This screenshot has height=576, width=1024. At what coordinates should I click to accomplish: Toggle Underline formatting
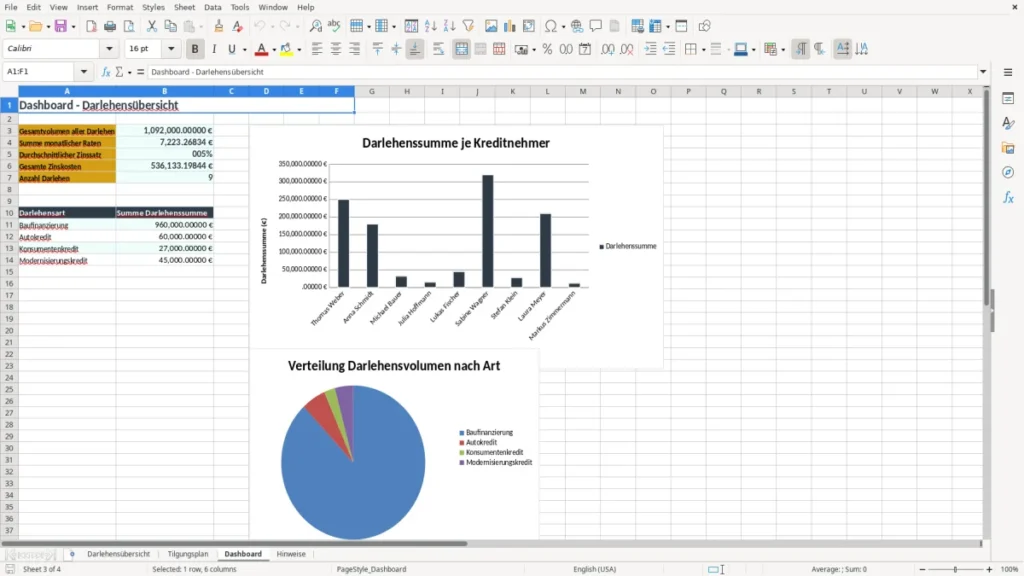231,49
